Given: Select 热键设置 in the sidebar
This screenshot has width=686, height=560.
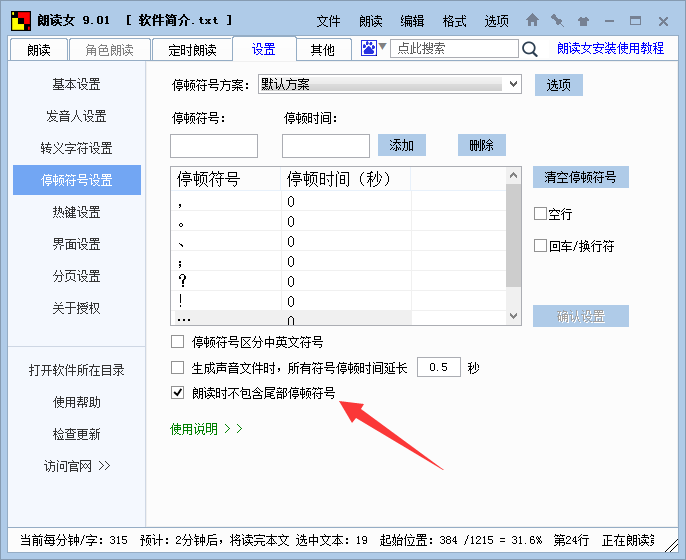Looking at the screenshot, I should [x=77, y=212].
